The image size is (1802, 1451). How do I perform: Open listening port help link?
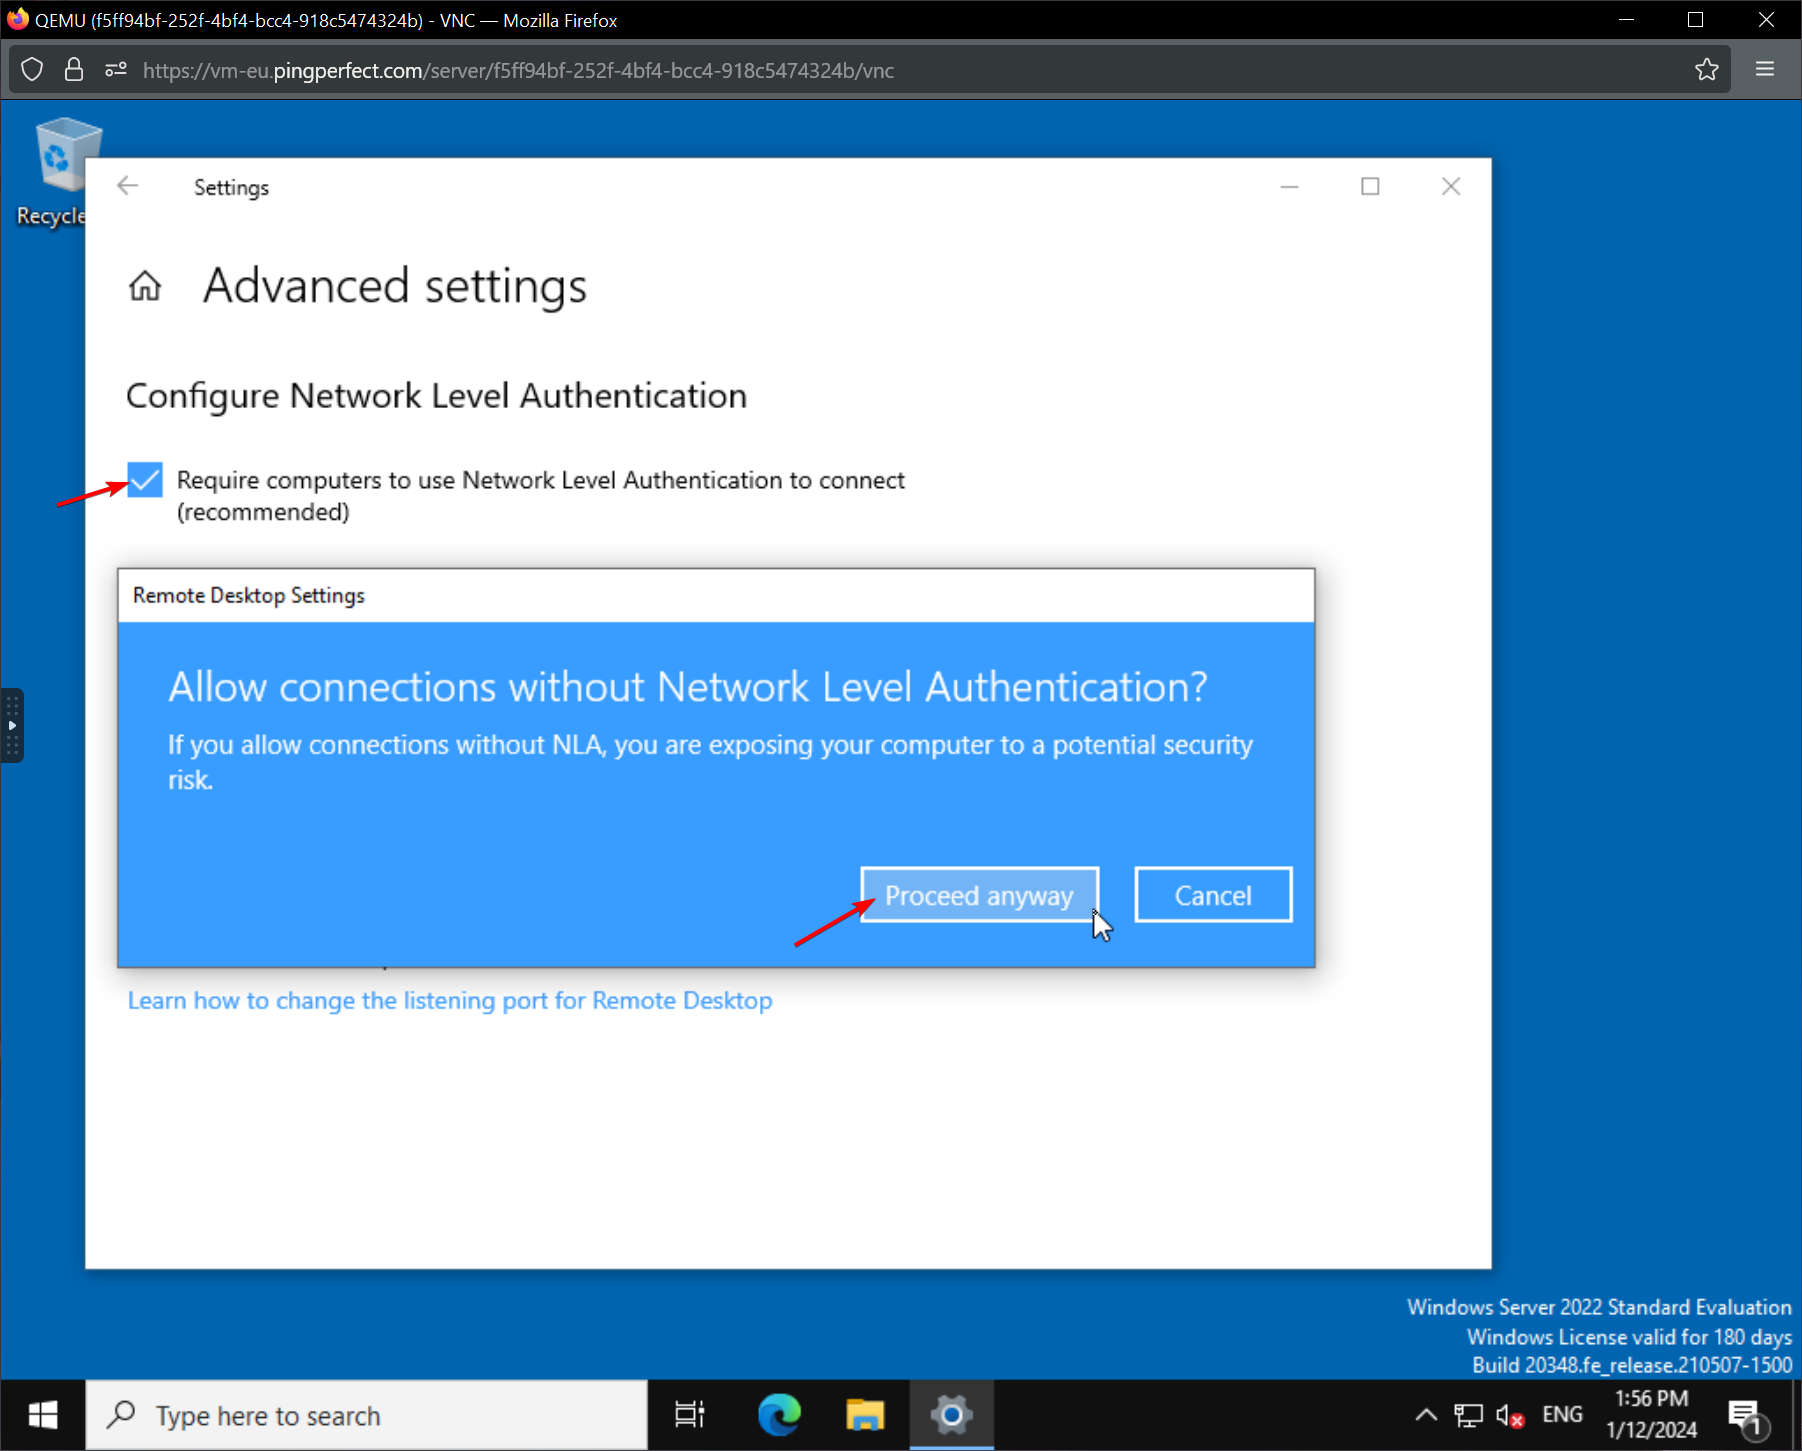coord(450,1001)
